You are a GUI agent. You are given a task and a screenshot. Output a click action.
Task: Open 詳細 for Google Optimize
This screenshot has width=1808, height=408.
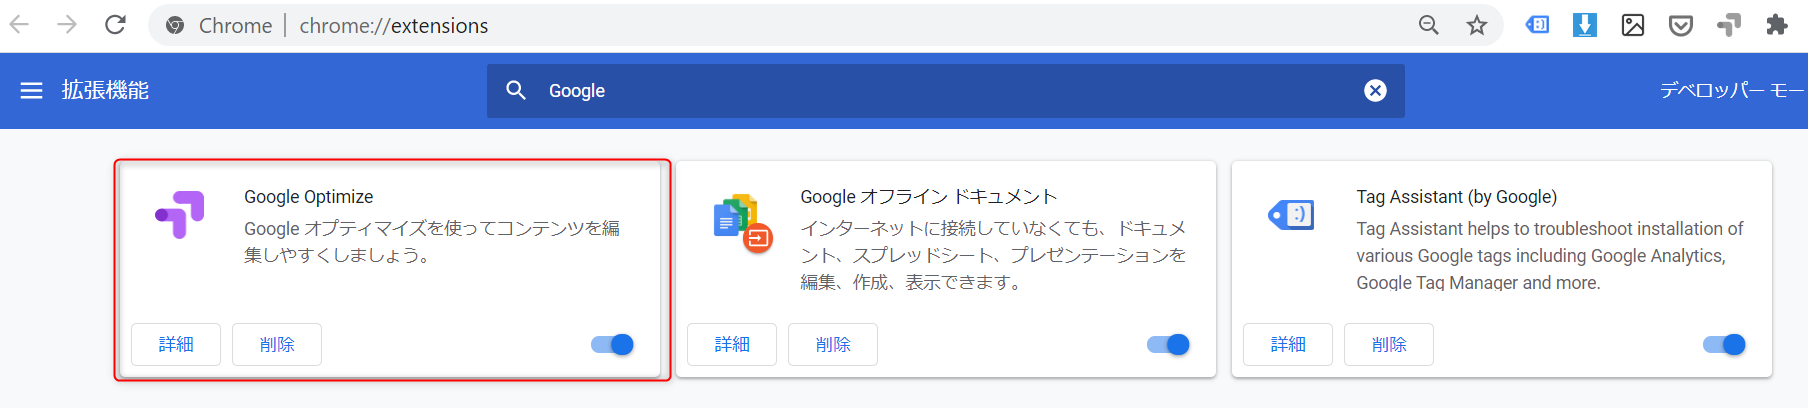[x=176, y=345]
